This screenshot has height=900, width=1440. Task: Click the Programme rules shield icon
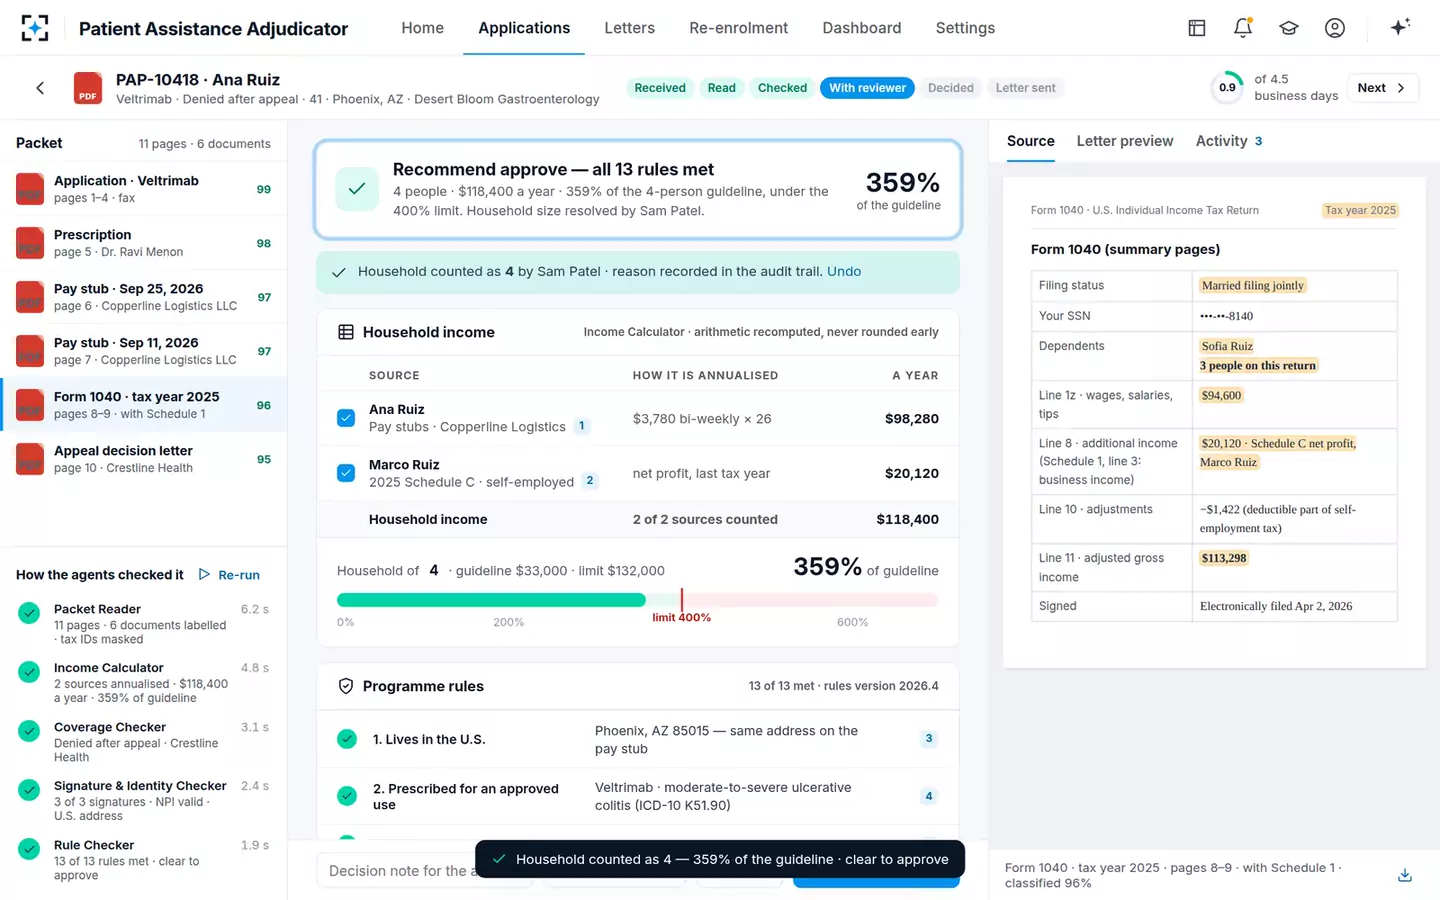click(x=346, y=686)
